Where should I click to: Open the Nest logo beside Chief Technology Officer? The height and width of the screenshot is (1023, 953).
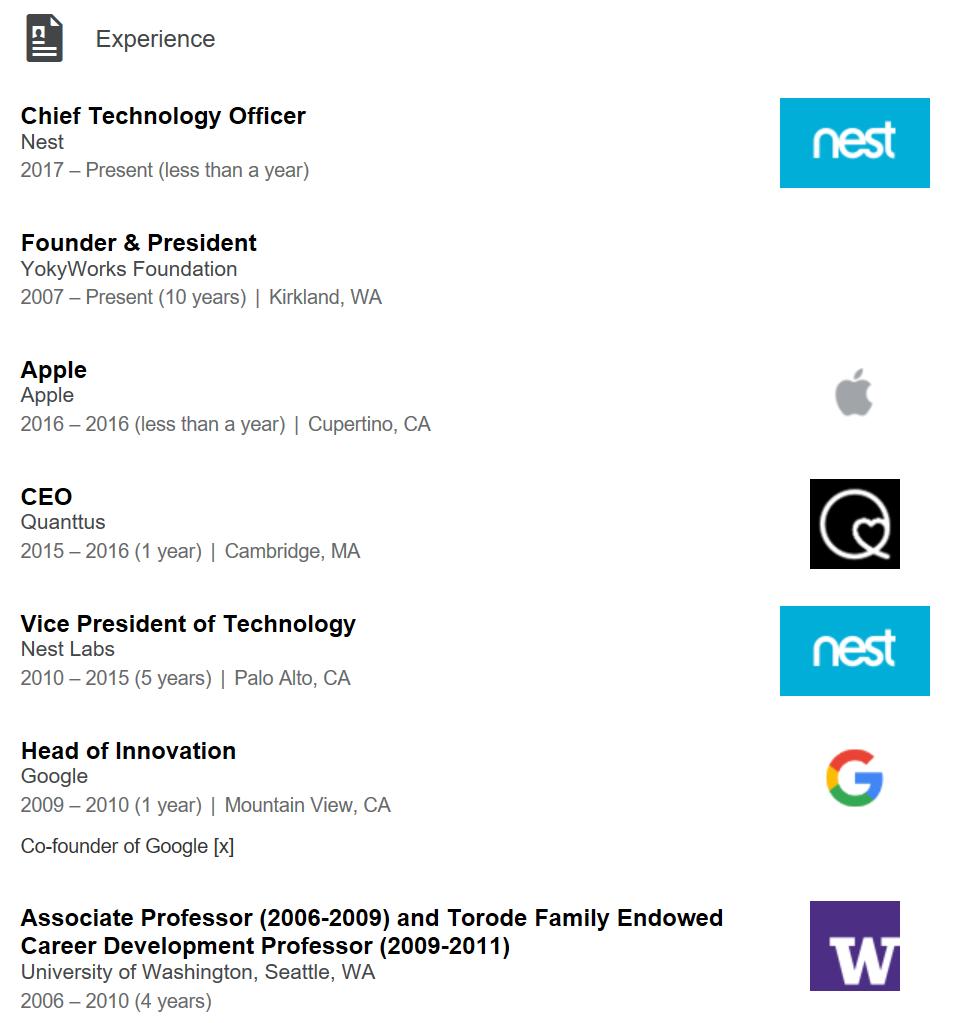click(x=855, y=143)
